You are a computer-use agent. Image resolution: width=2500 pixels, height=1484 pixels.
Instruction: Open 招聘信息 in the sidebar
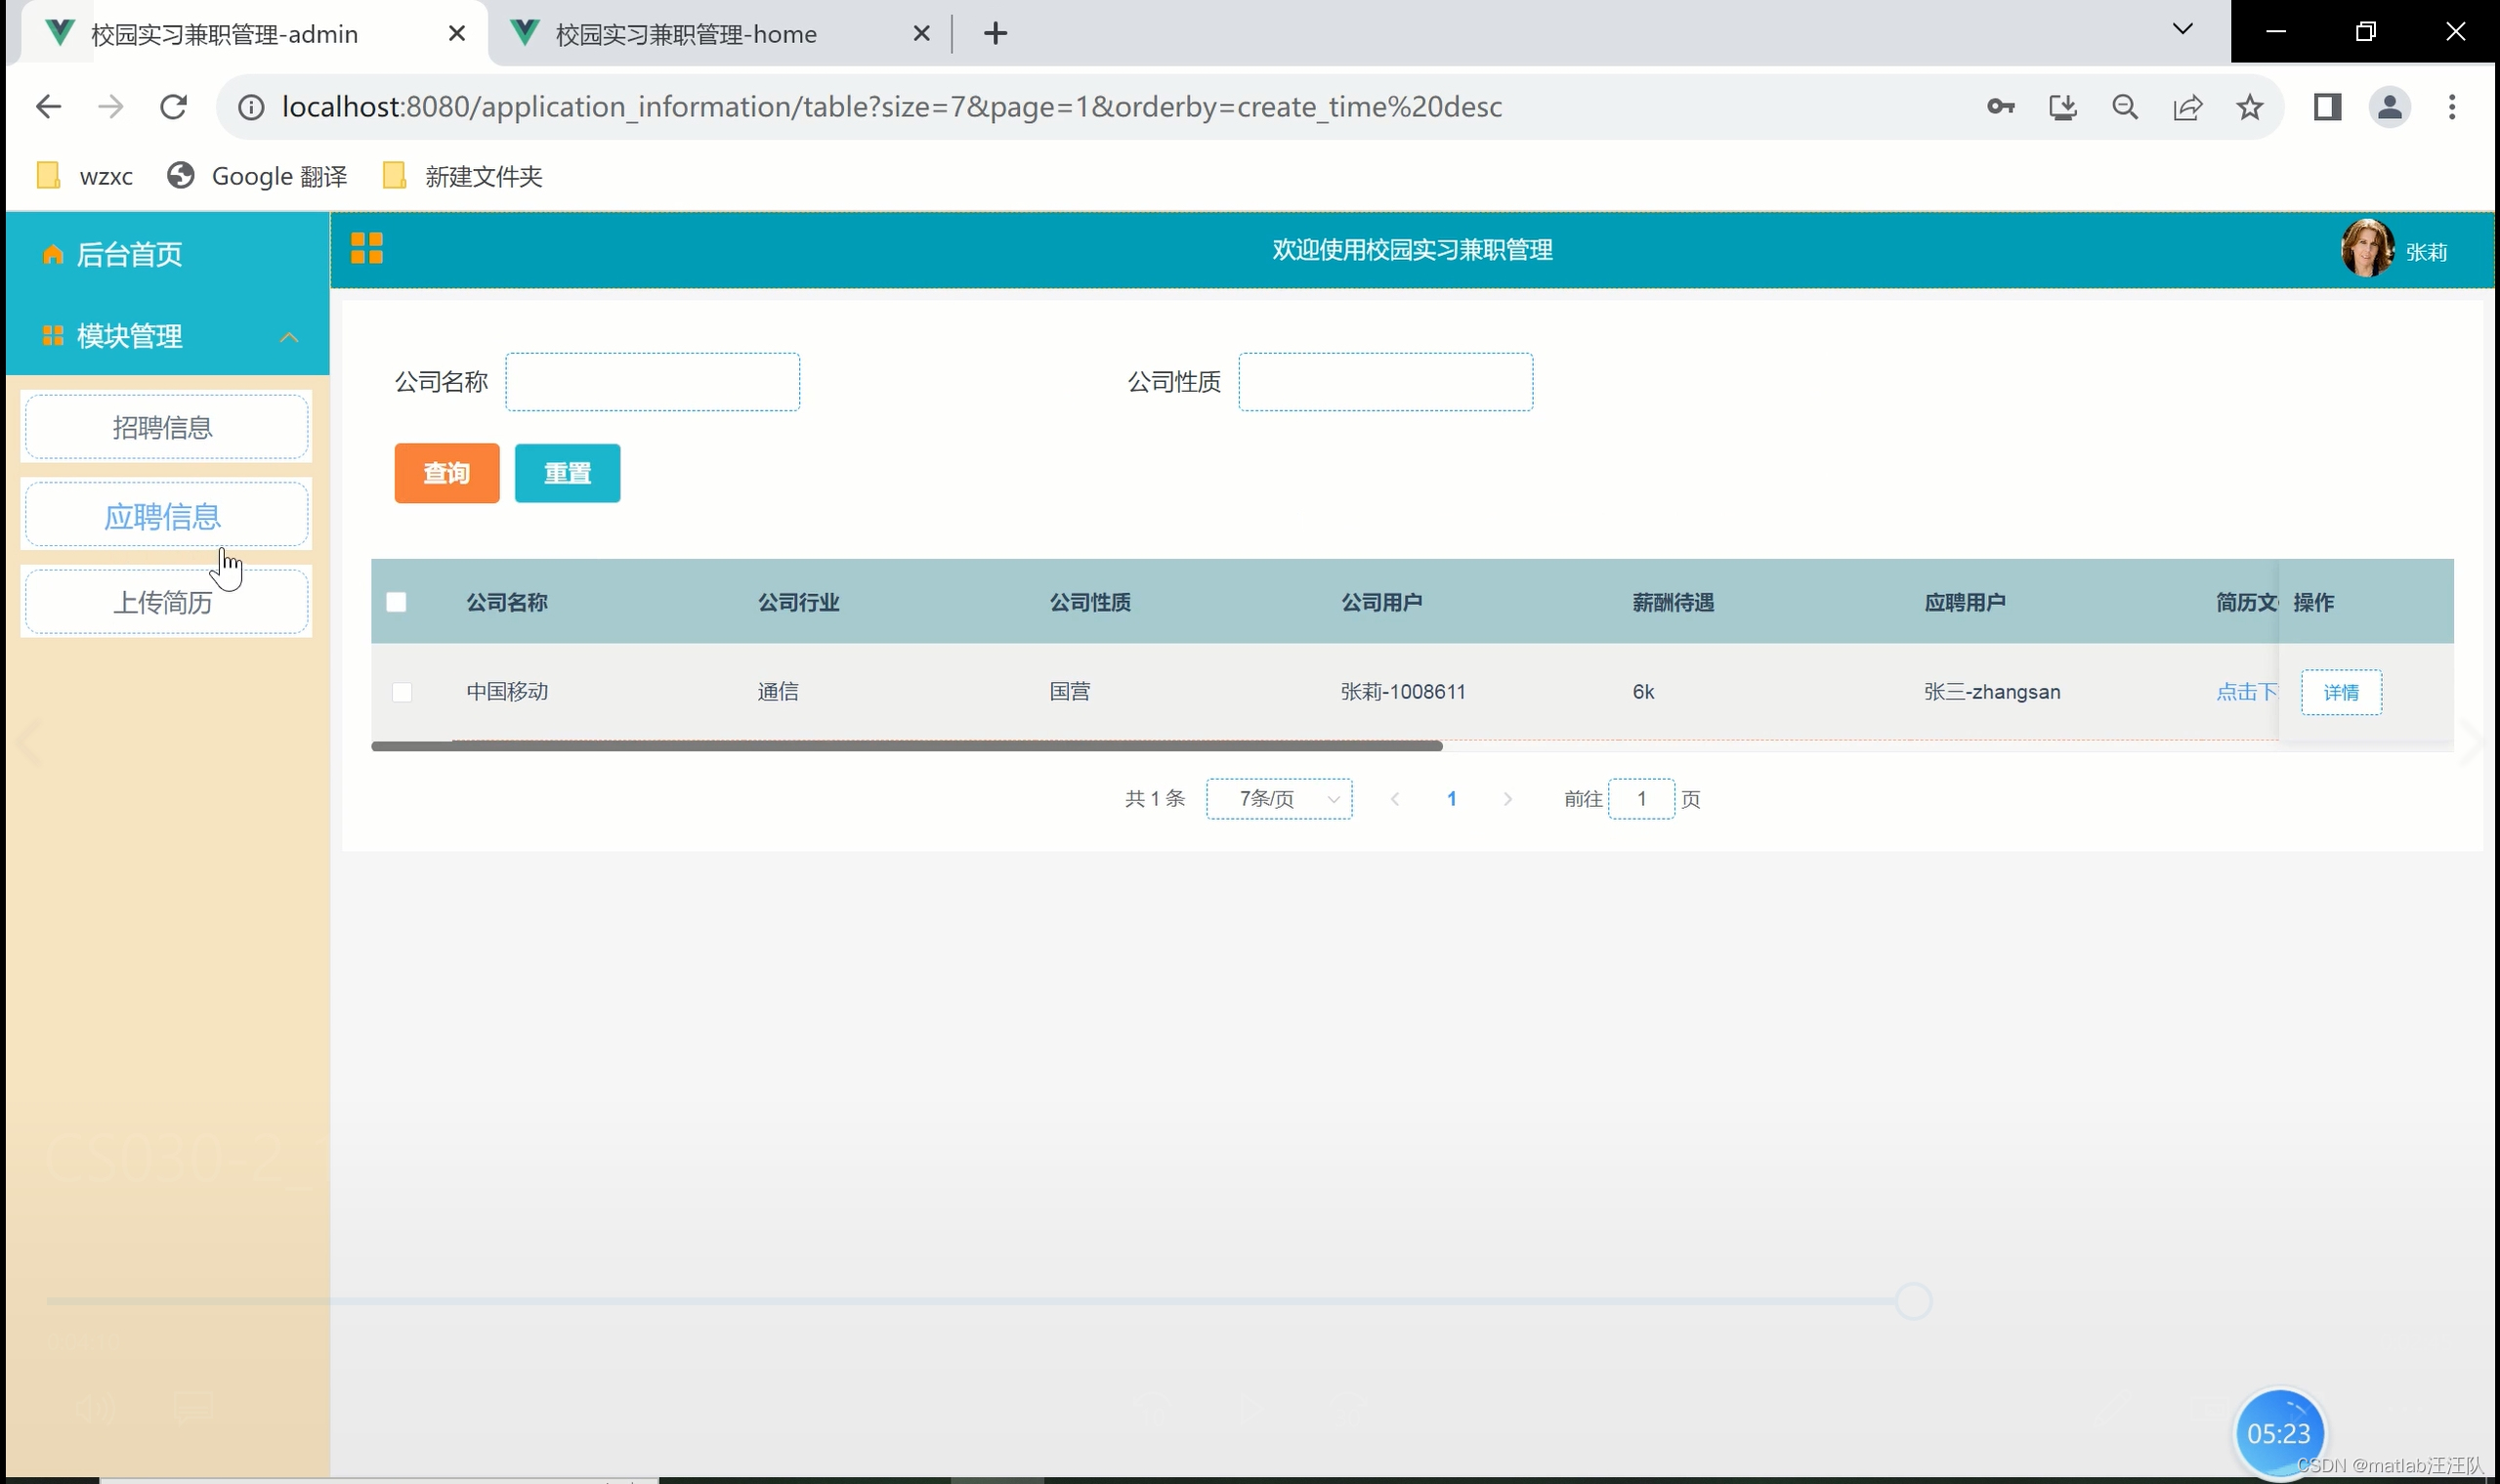point(165,428)
